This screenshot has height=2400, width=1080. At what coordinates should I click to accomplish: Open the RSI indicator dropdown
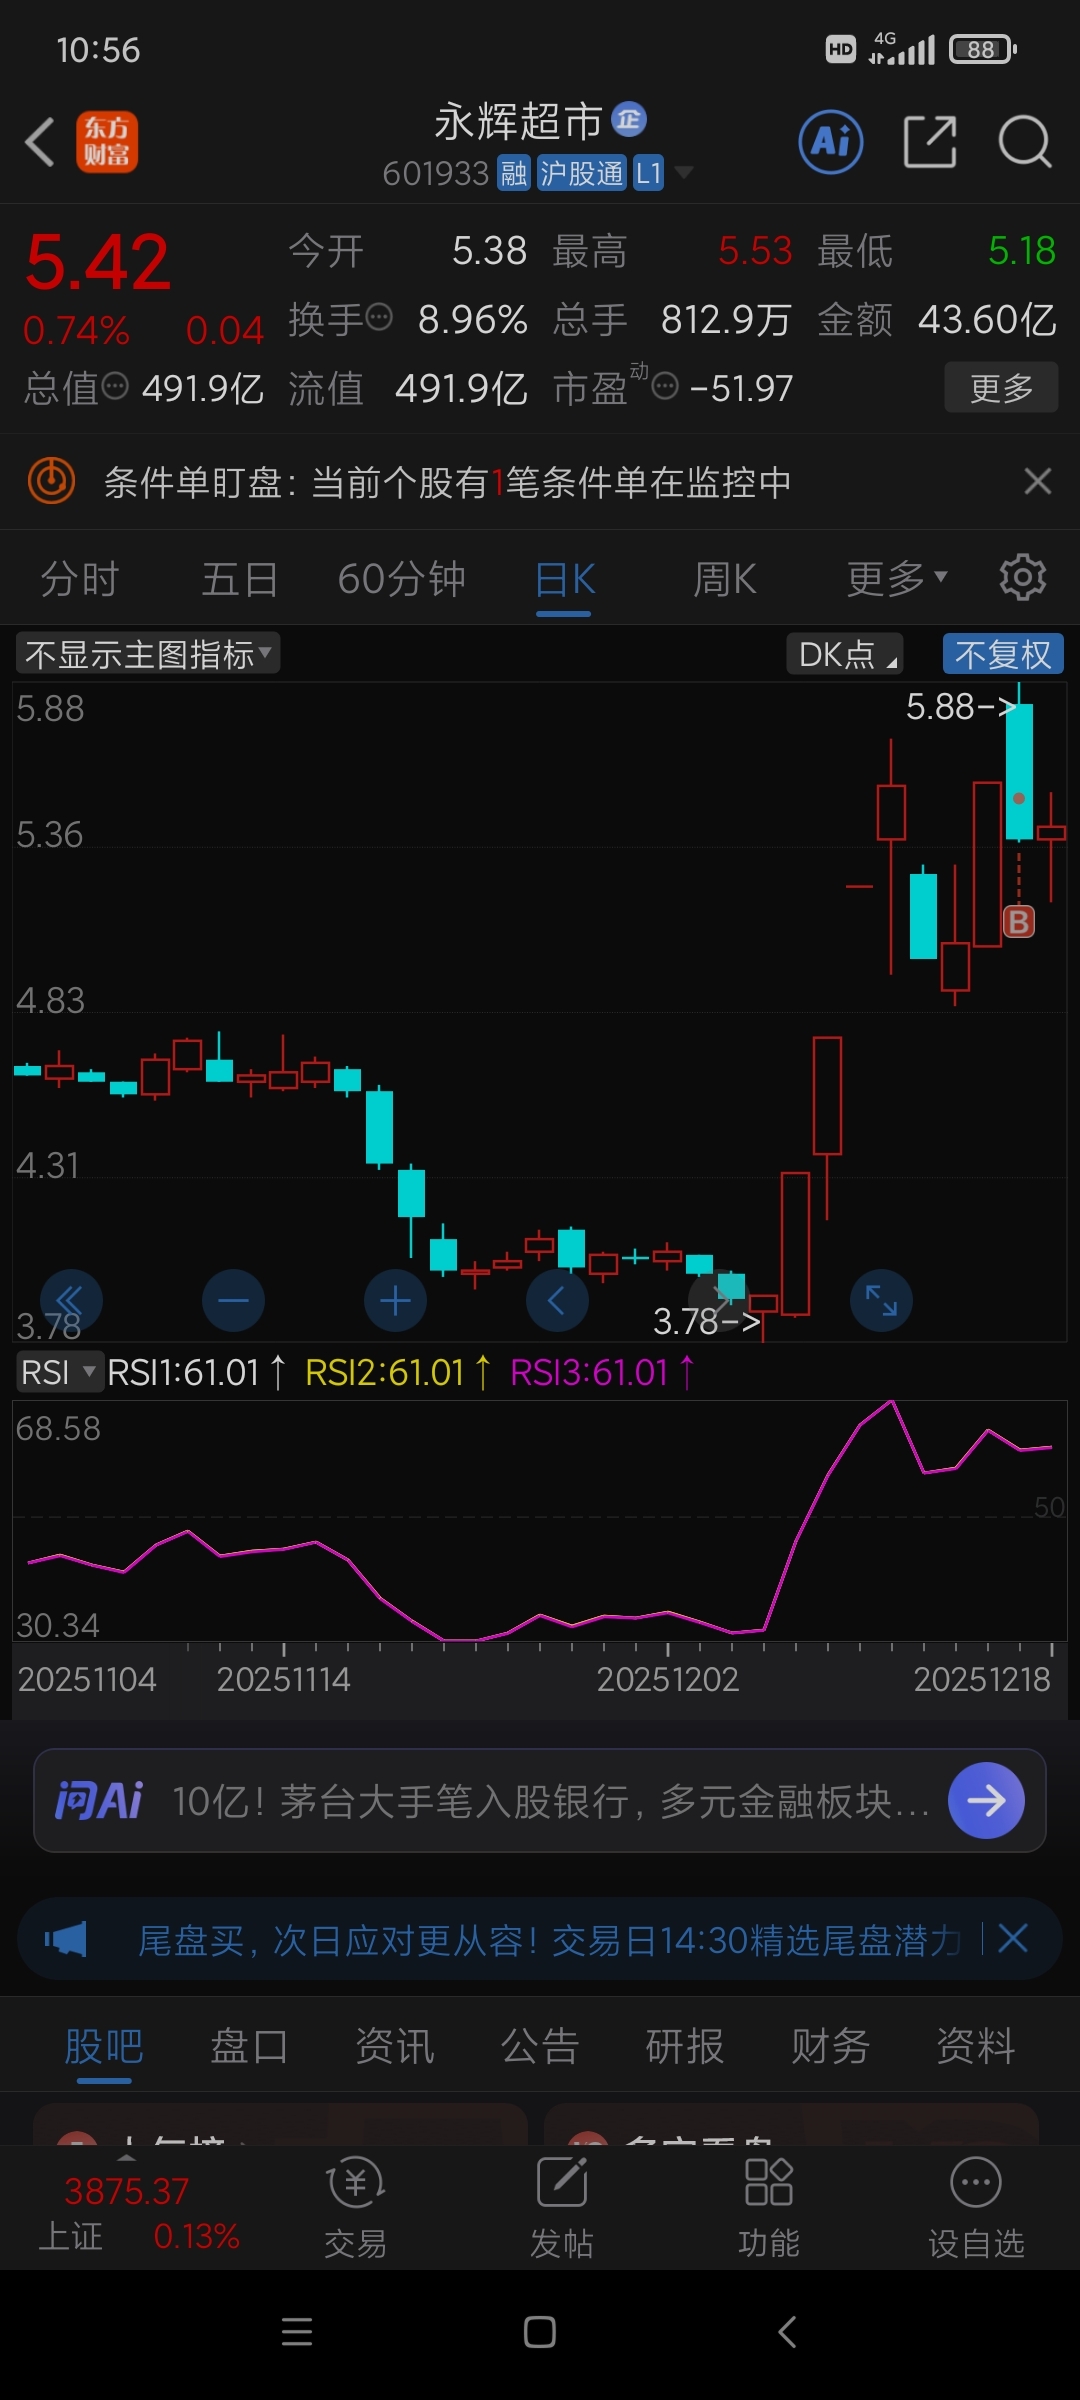point(59,1372)
